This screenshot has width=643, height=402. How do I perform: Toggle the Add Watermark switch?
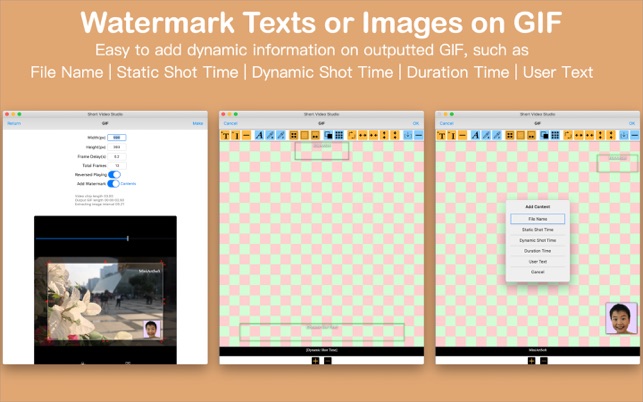(x=114, y=184)
